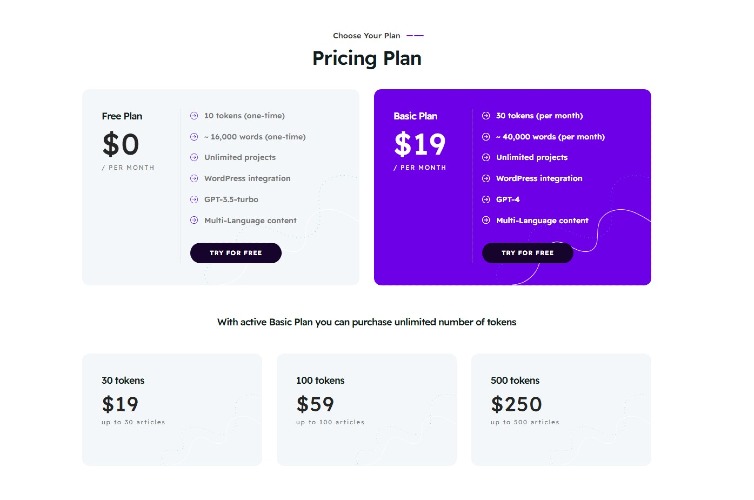Click arrow icon beside Basic Plan Multi-Language content
Screen dimensions: 754x500
click(x=486, y=220)
